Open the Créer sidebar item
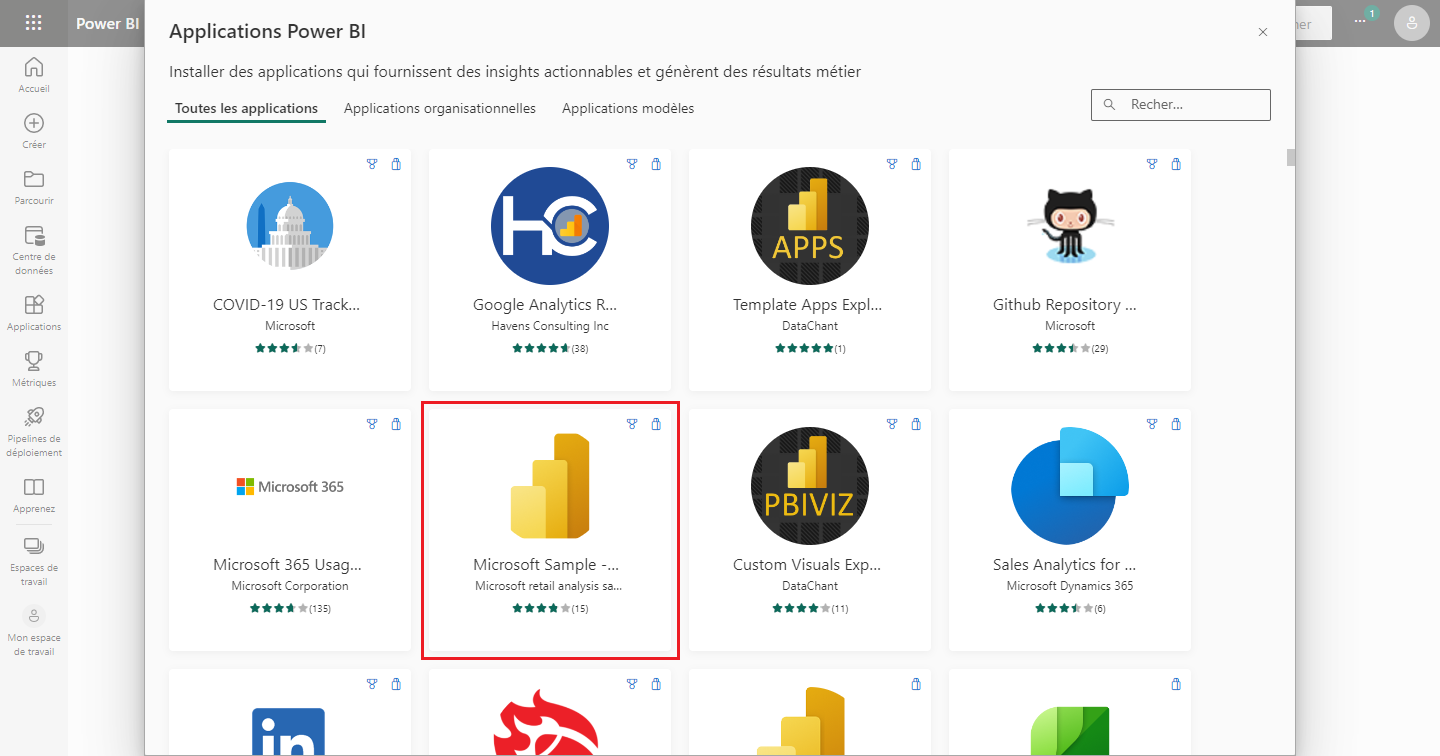The height and width of the screenshot is (756, 1440). pyautogui.click(x=34, y=131)
